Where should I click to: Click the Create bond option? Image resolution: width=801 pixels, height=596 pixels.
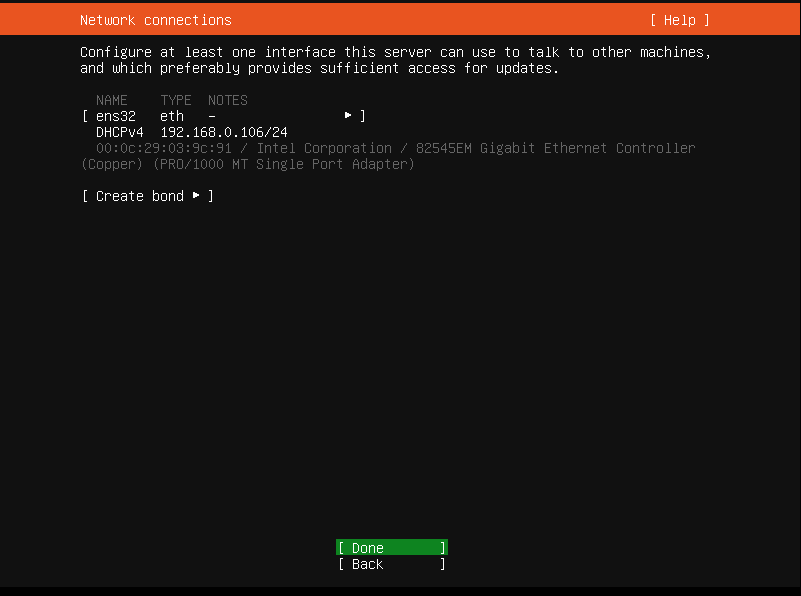pyautogui.click(x=148, y=196)
